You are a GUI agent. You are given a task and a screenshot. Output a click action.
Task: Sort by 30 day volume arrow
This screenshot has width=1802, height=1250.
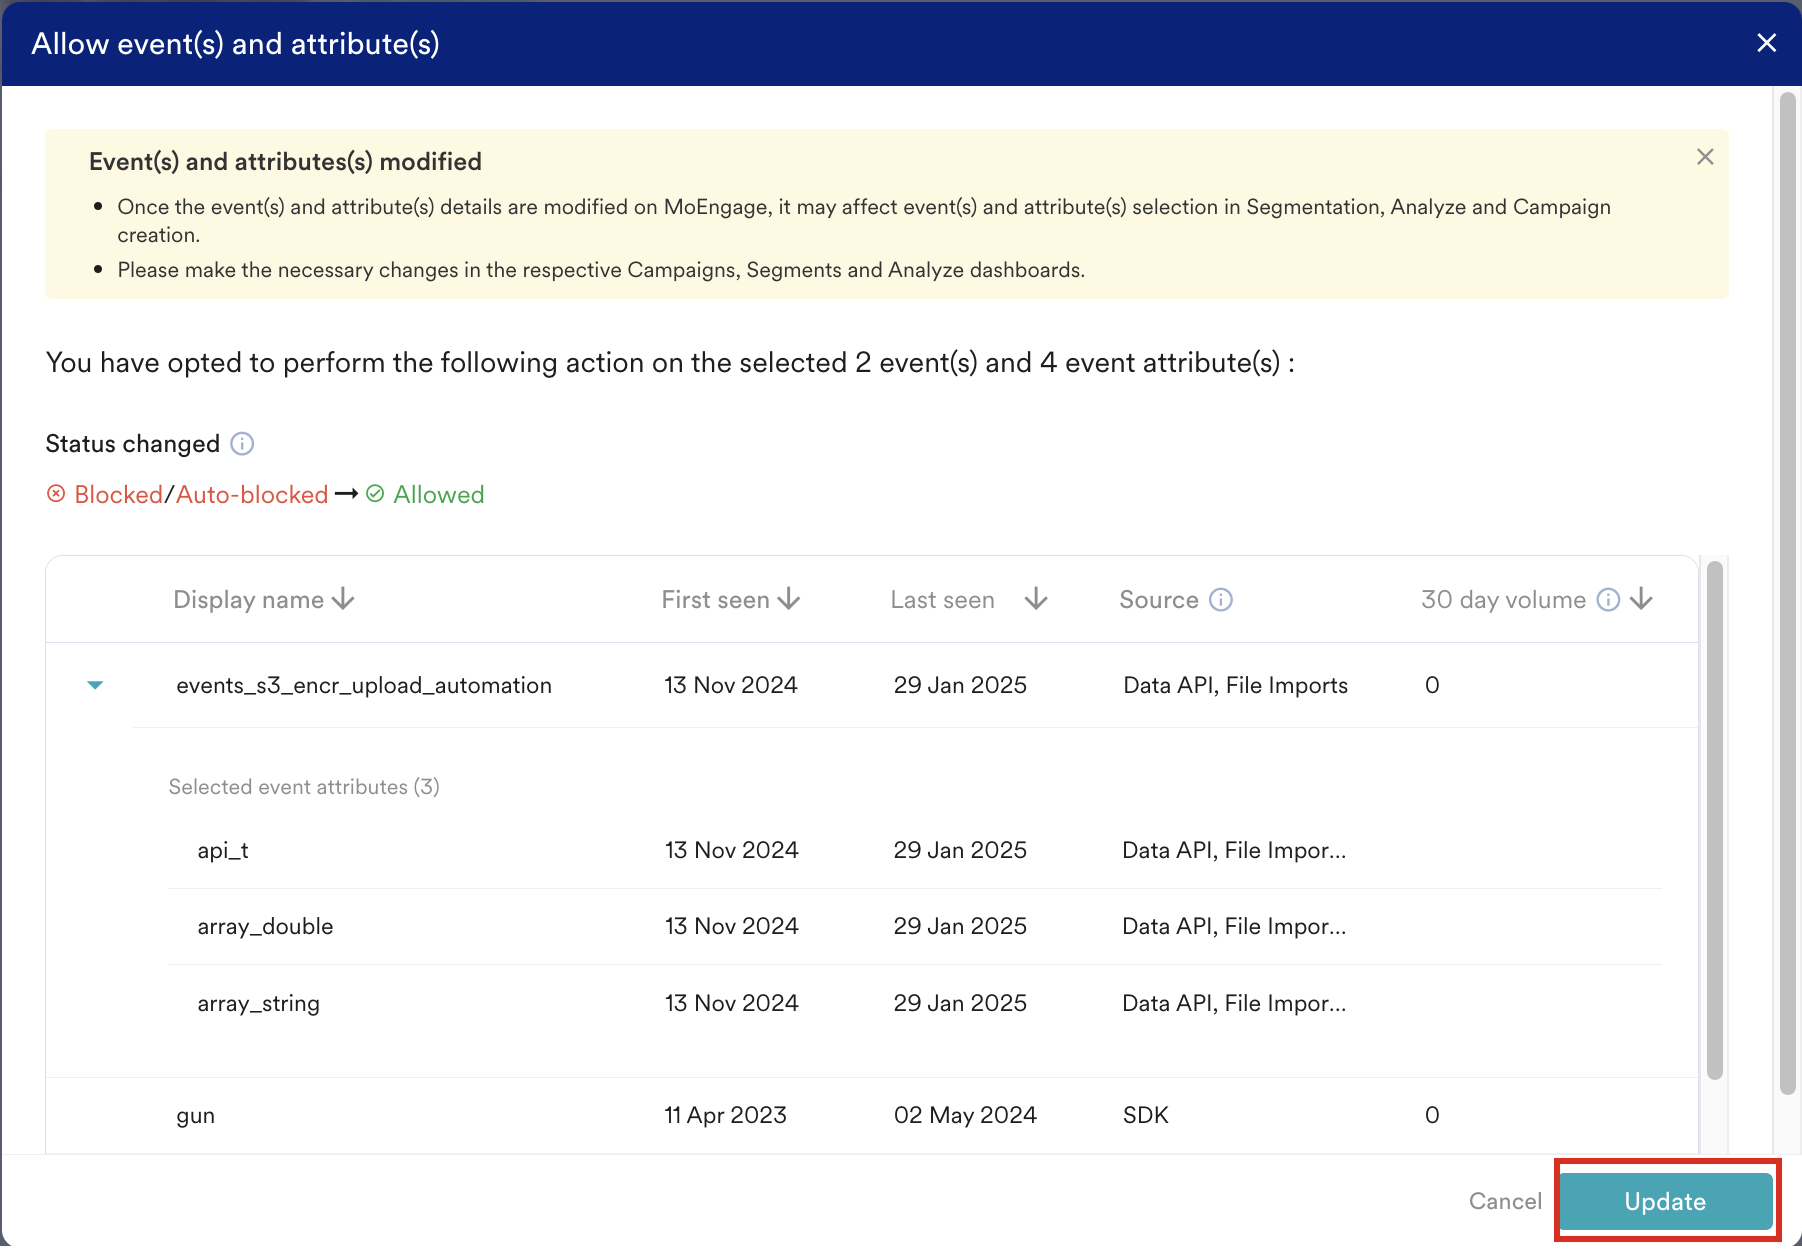1641,599
